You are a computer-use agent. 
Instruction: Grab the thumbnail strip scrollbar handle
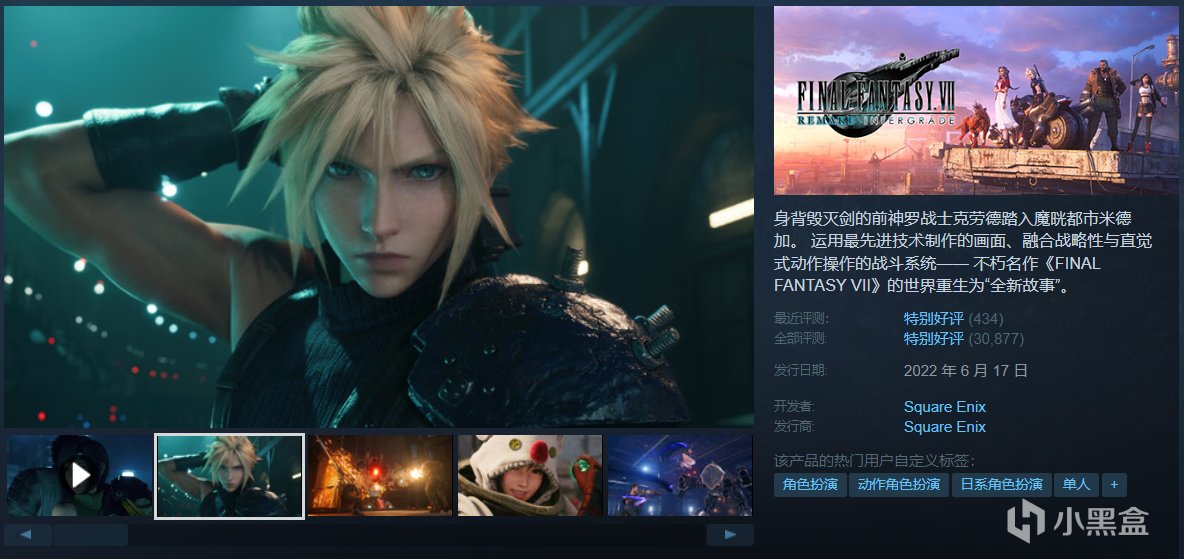click(90, 535)
